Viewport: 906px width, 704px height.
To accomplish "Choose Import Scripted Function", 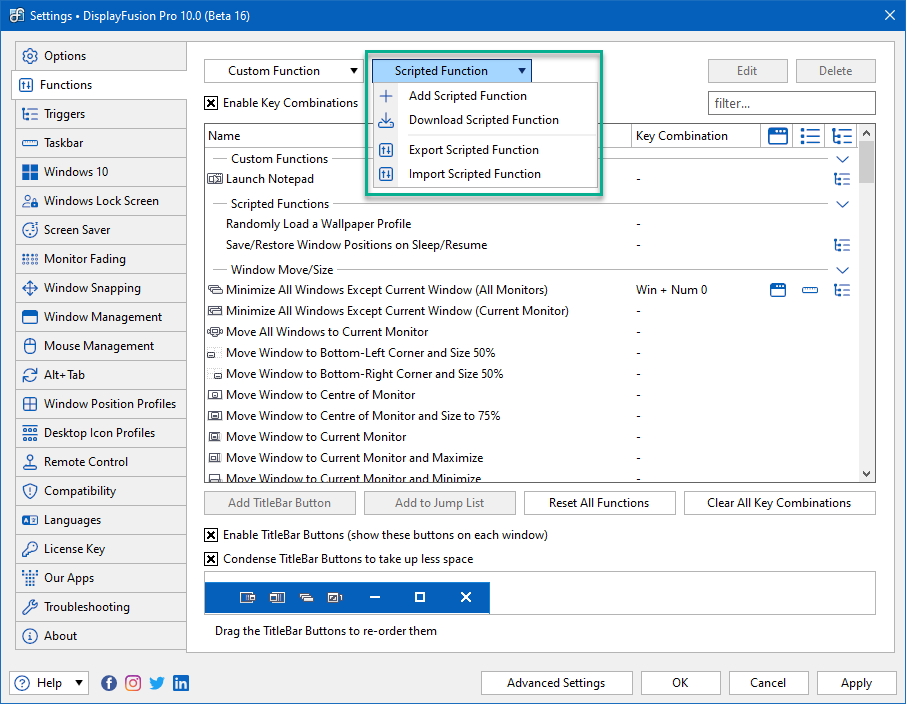I will tap(485, 174).
